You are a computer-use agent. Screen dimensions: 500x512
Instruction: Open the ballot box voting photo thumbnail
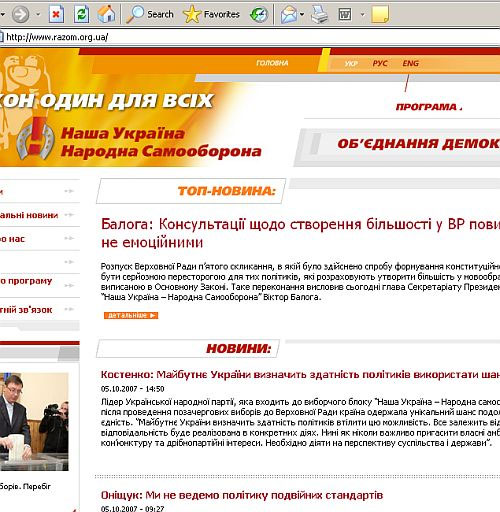click(x=34, y=422)
